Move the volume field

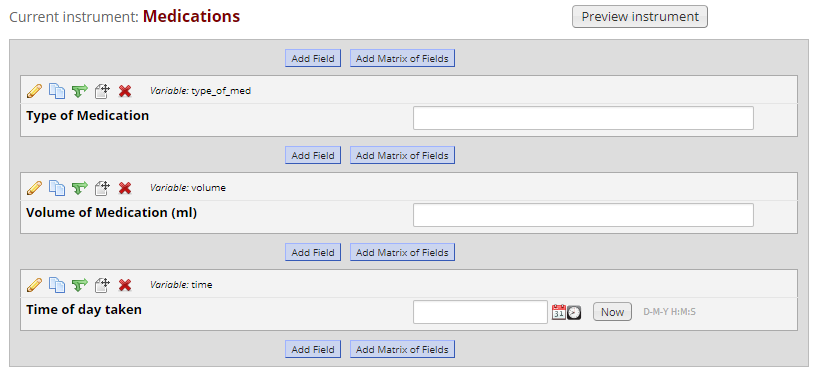[102, 188]
